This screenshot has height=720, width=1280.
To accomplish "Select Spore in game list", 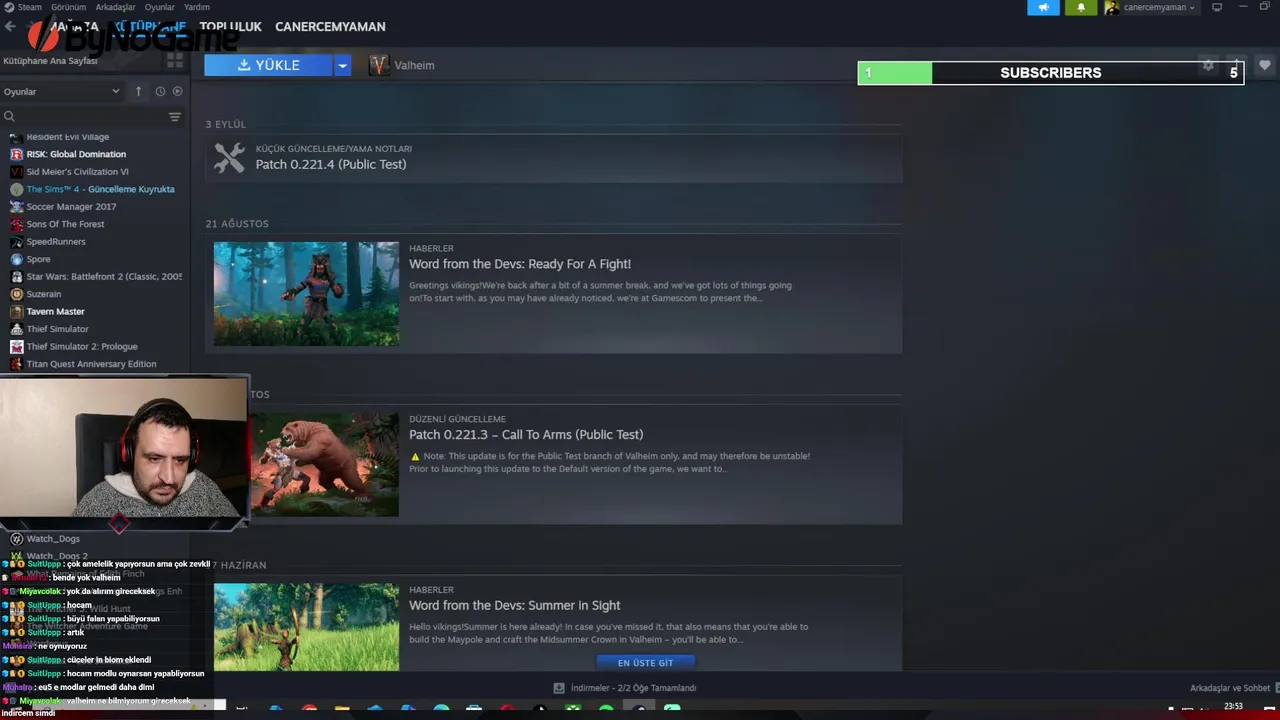I will coord(38,259).
